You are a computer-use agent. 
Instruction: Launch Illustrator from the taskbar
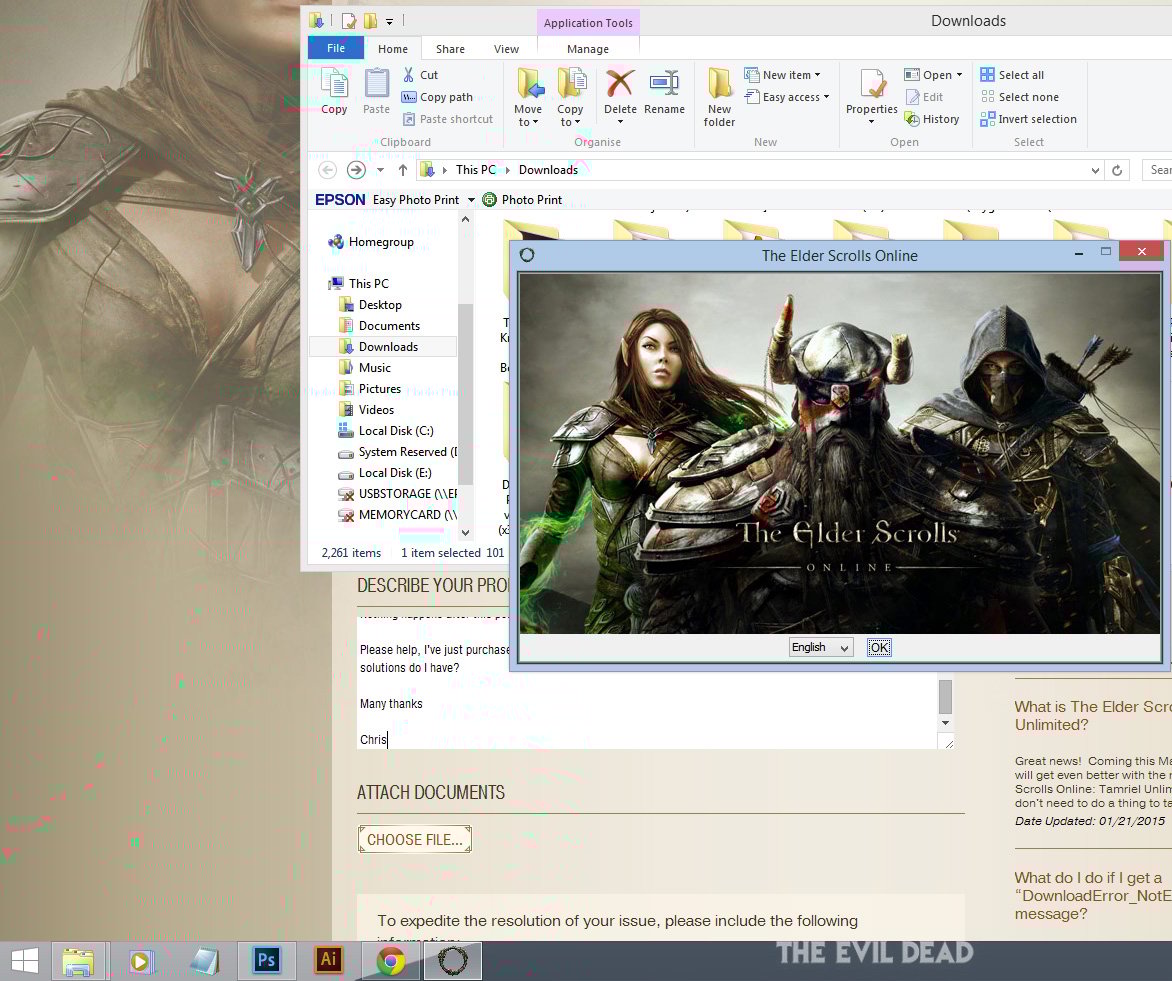click(x=329, y=961)
